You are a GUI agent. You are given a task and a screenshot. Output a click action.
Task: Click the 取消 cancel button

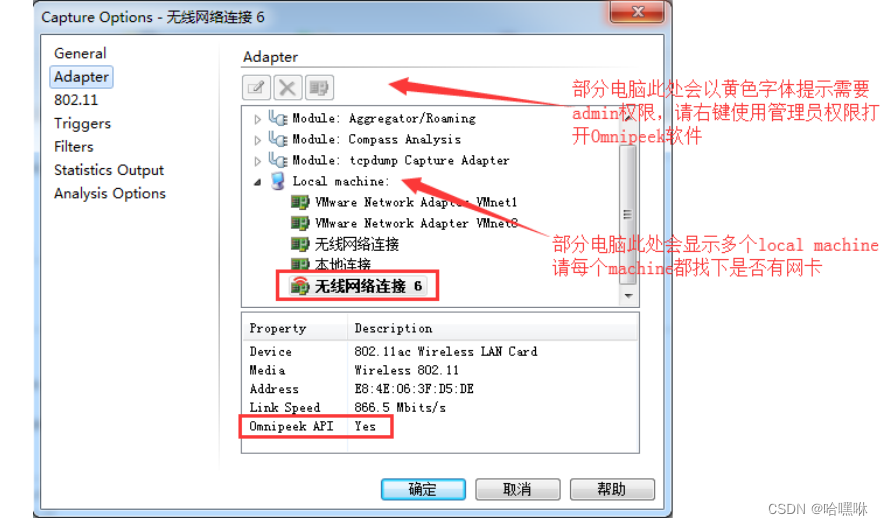click(518, 489)
